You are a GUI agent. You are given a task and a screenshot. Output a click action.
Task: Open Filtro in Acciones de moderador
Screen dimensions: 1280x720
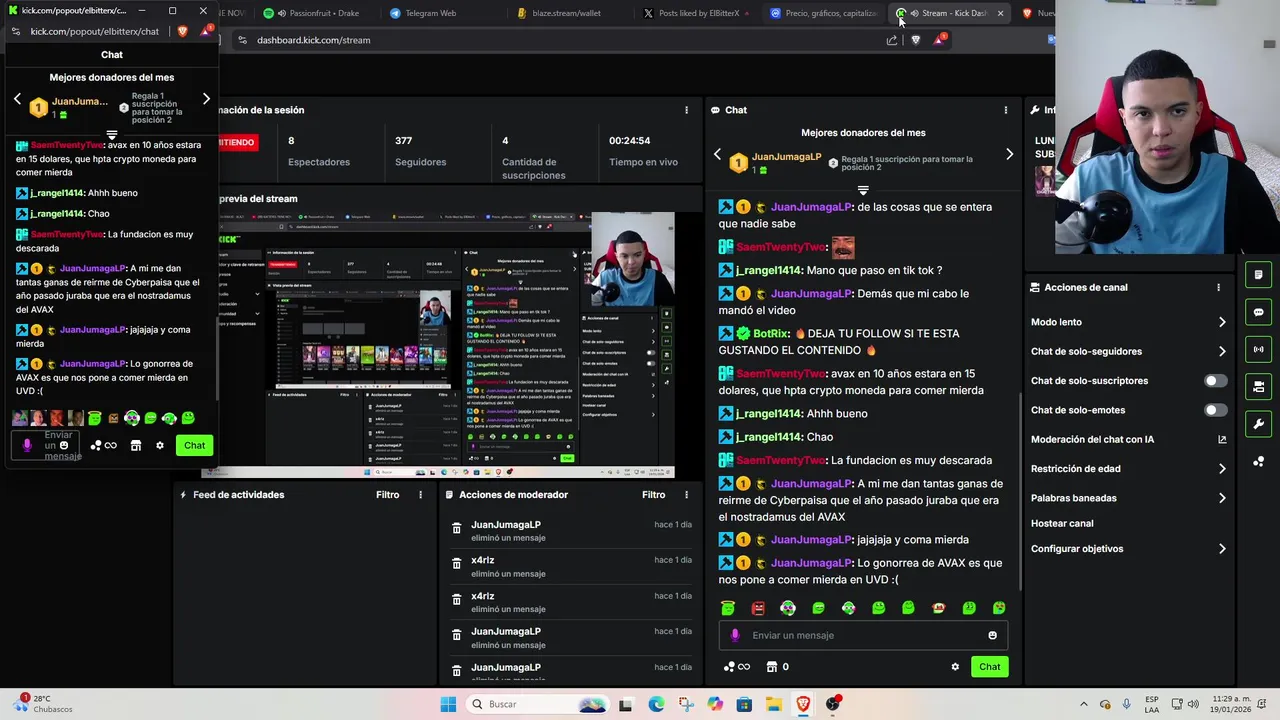click(653, 495)
